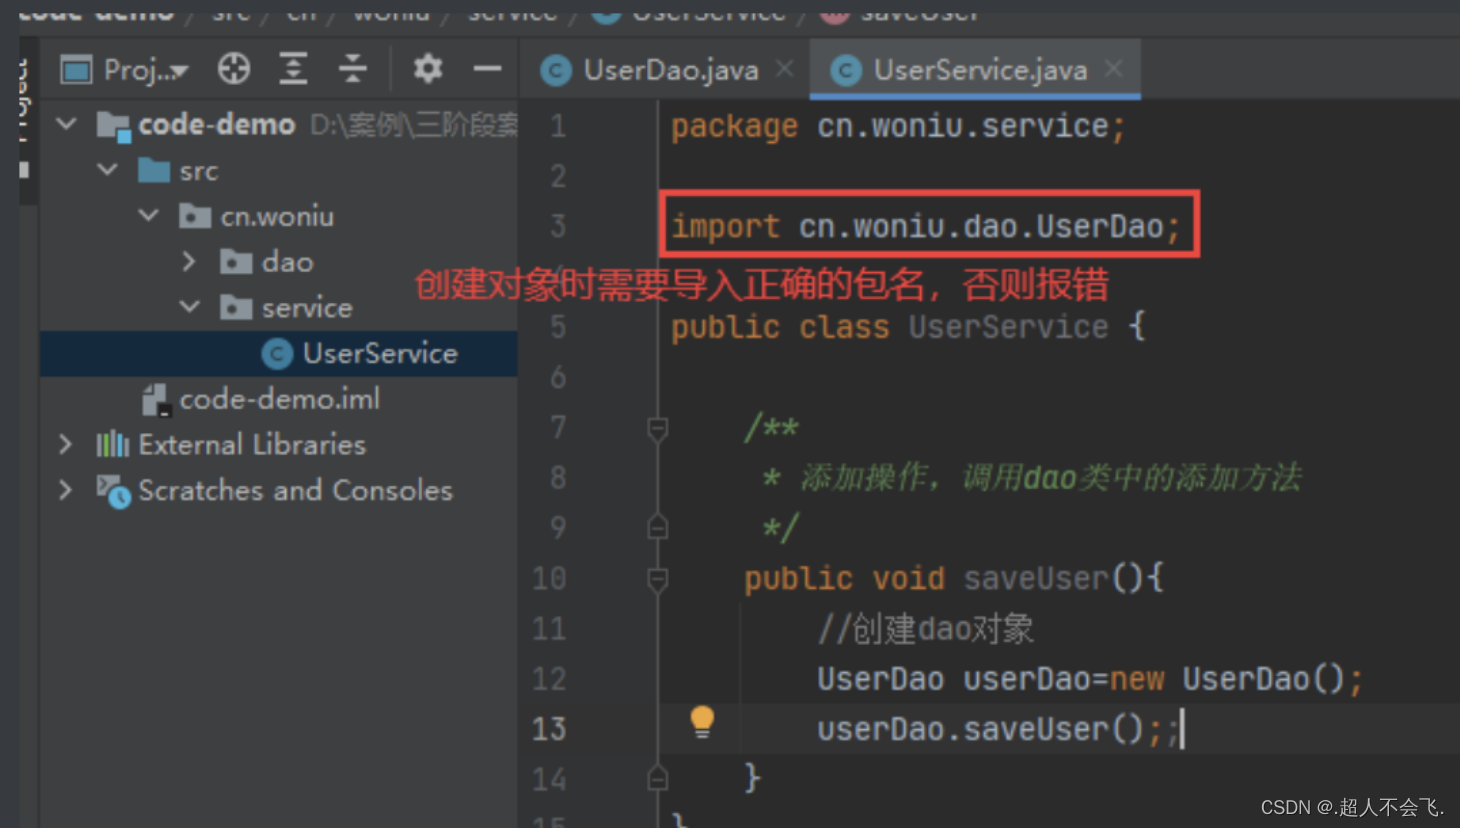Collapse the code-demo project root
The width and height of the screenshot is (1460, 828).
[66, 124]
